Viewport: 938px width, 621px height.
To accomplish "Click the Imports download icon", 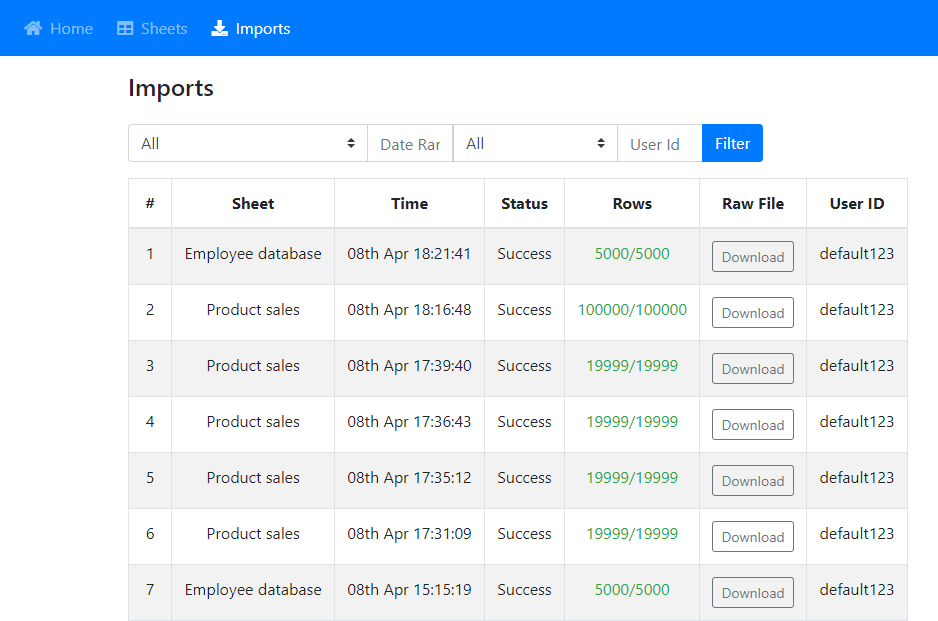I will [x=220, y=29].
